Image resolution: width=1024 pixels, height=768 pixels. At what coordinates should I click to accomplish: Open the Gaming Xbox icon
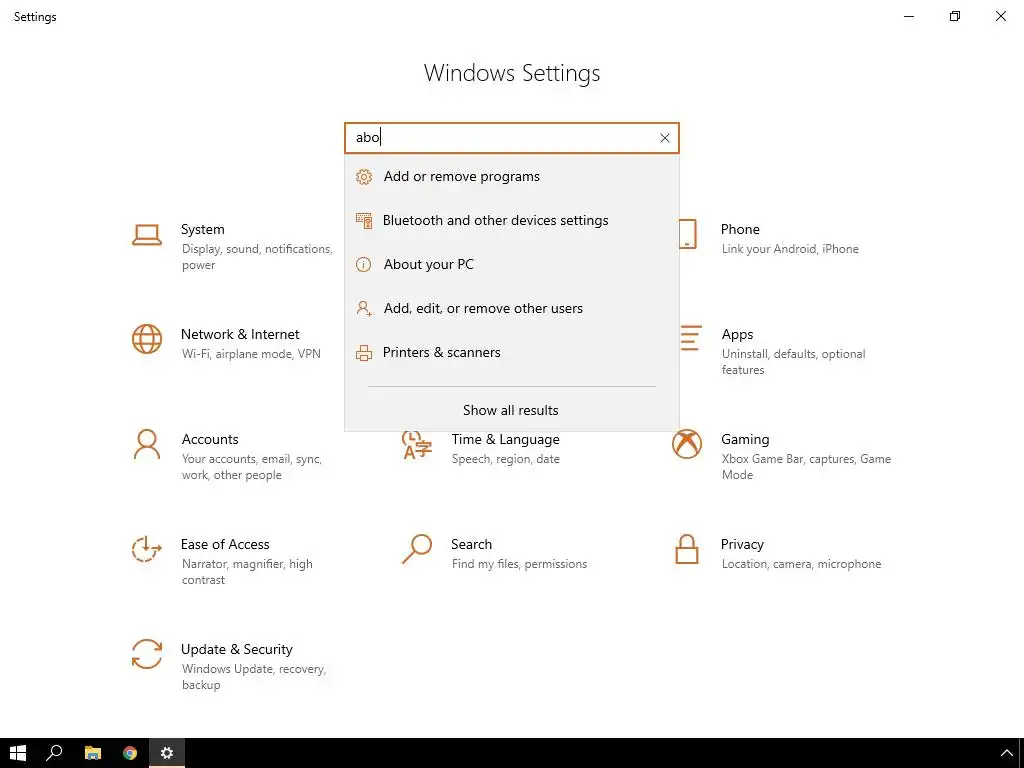687,445
